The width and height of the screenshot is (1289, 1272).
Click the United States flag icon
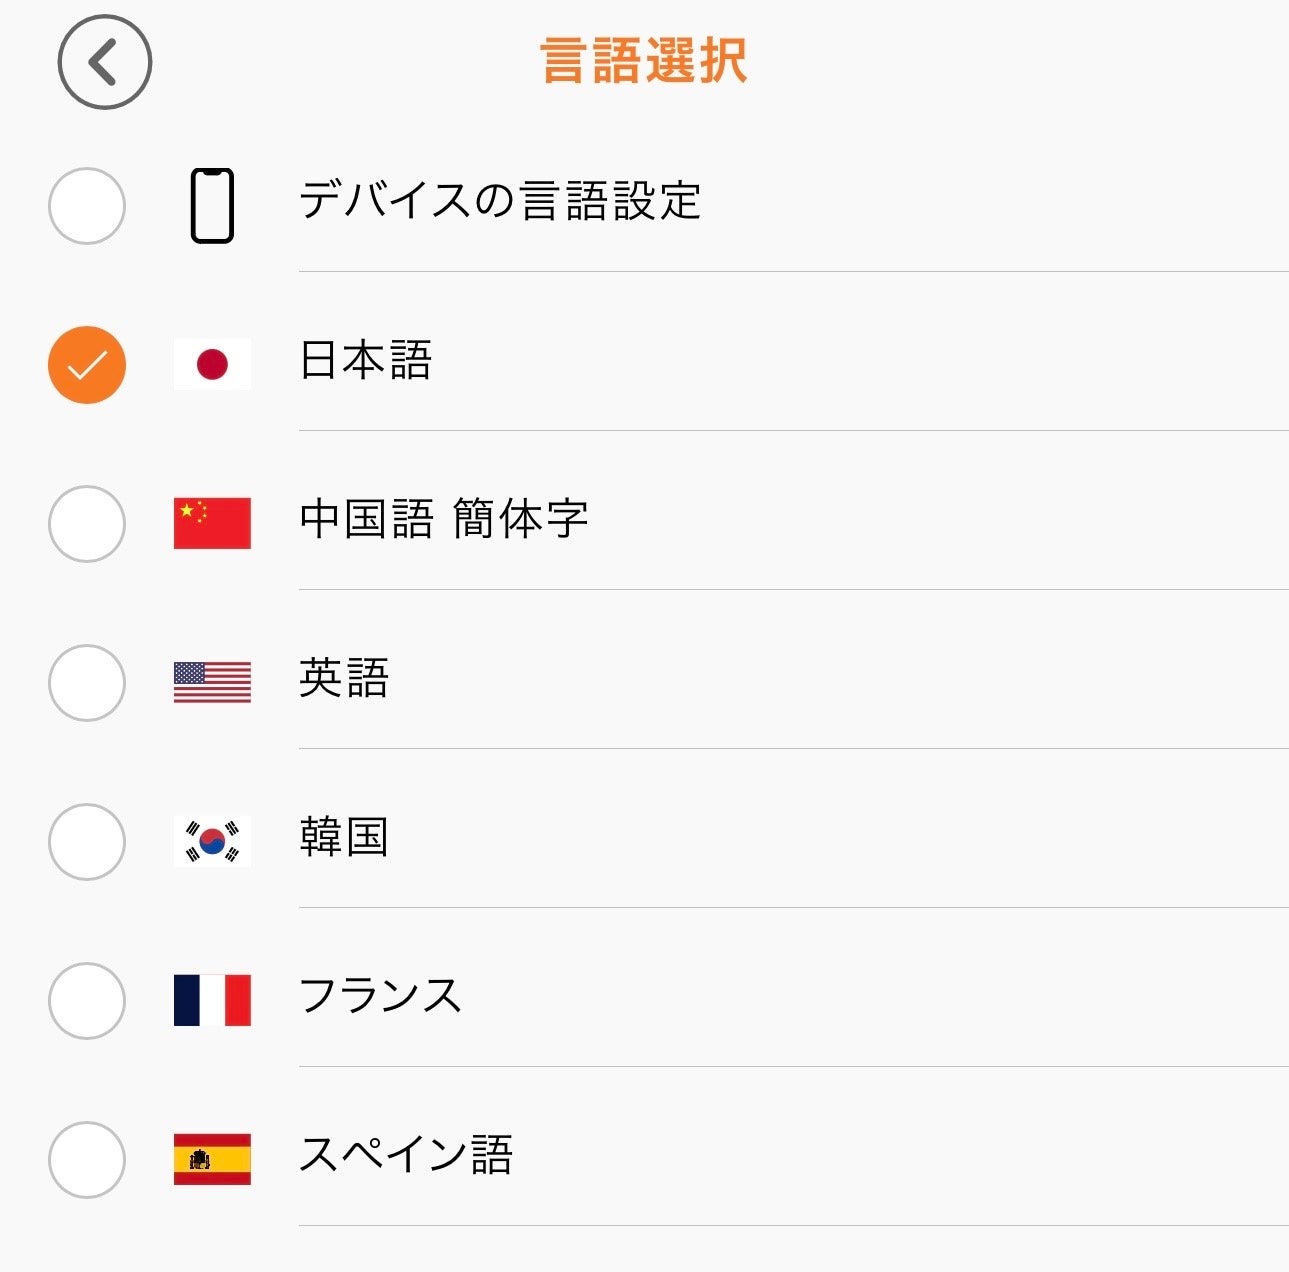[x=212, y=682]
